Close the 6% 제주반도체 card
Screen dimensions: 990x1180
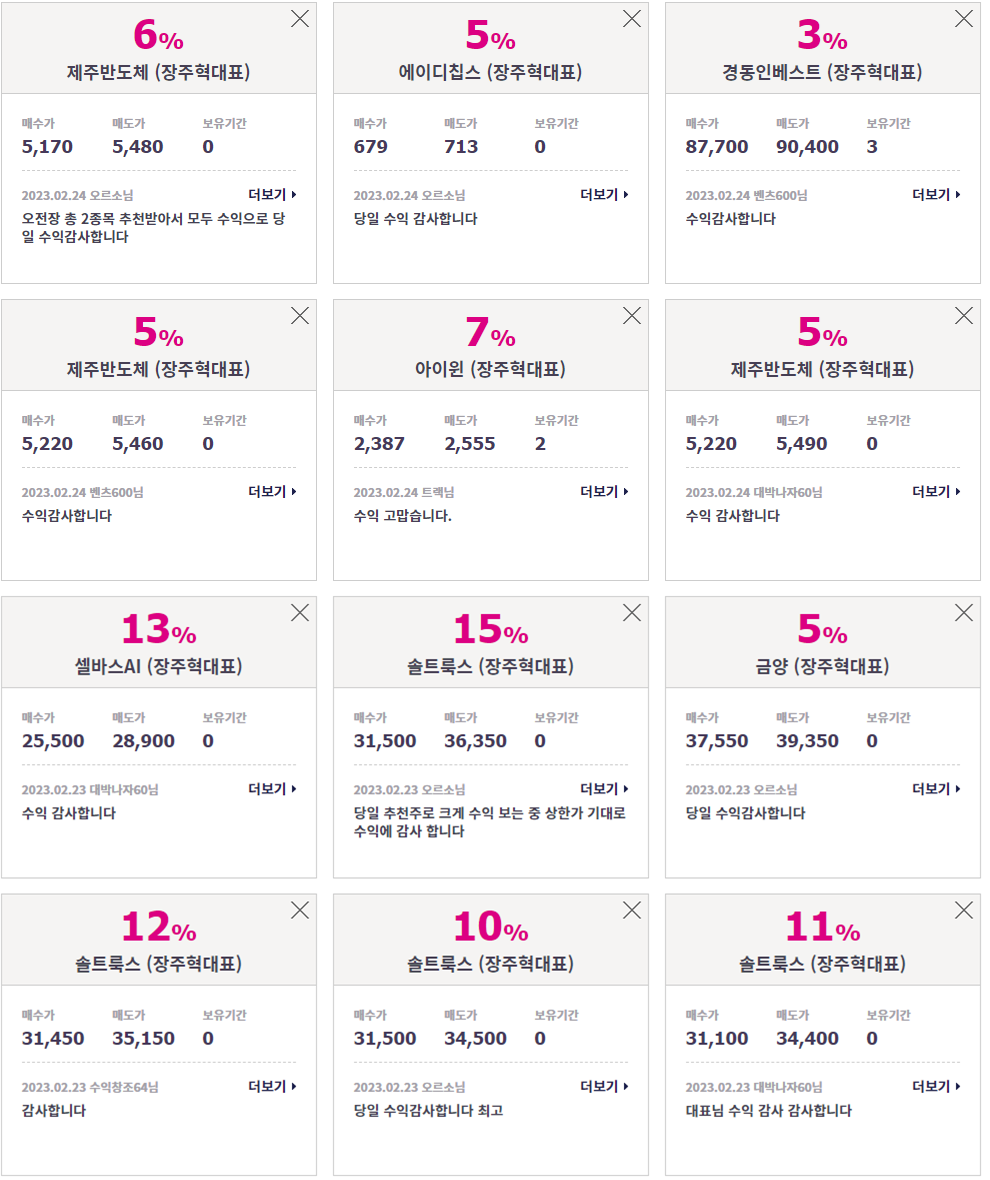click(x=300, y=19)
